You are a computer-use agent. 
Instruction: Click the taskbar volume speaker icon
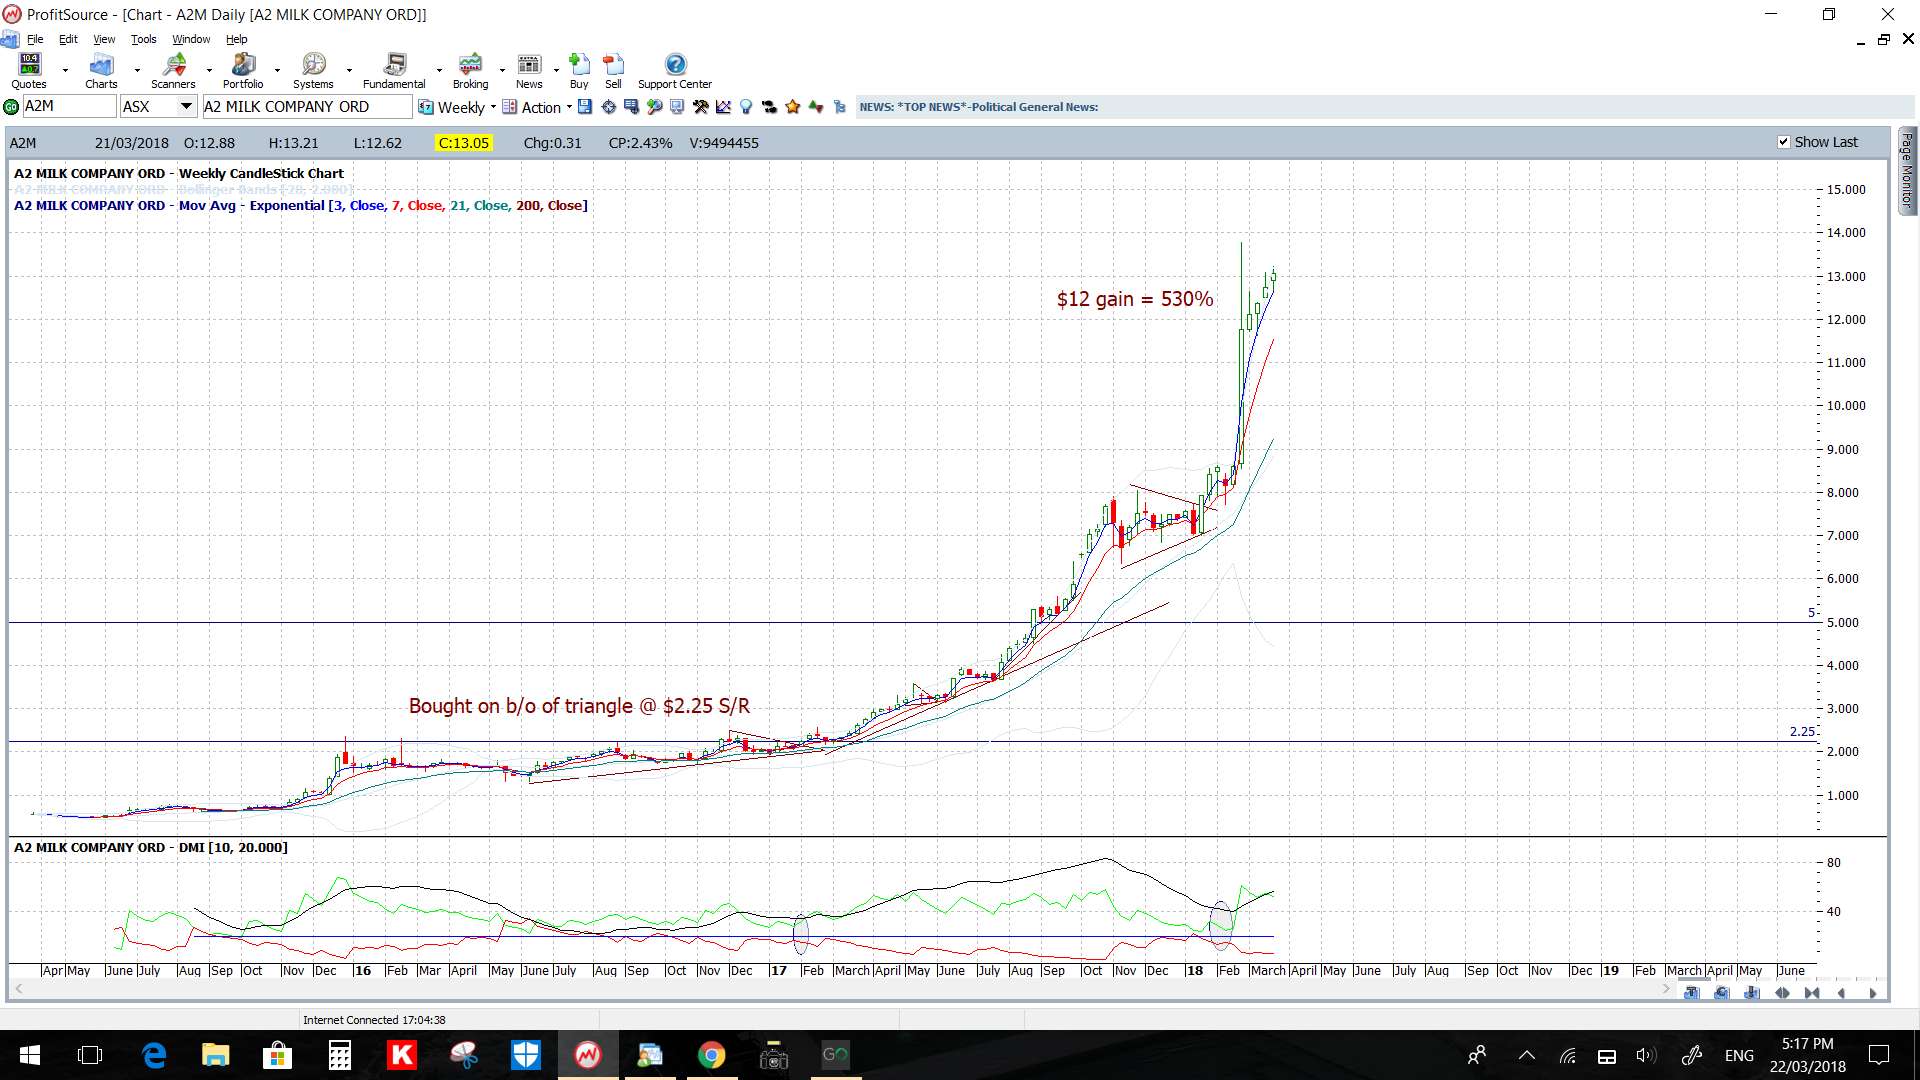pos(1646,1055)
